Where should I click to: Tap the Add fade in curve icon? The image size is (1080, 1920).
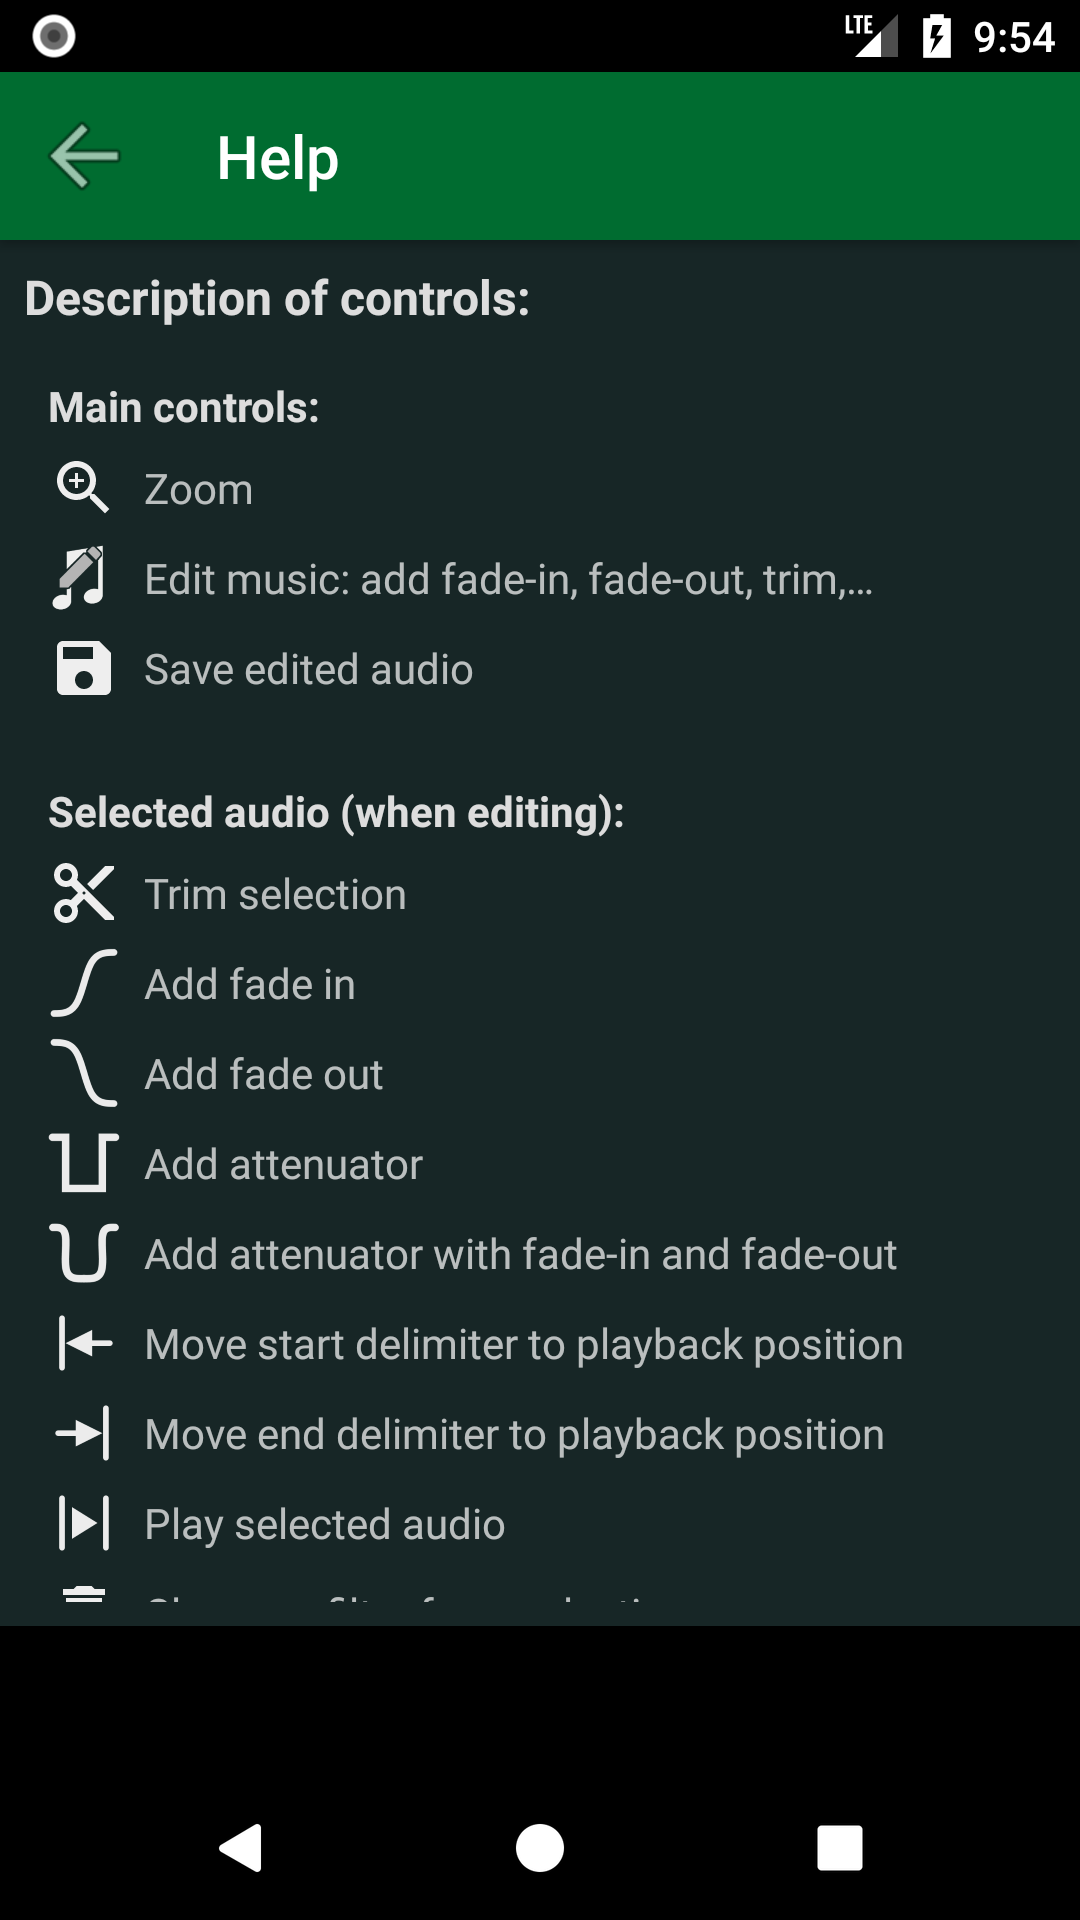click(x=84, y=983)
